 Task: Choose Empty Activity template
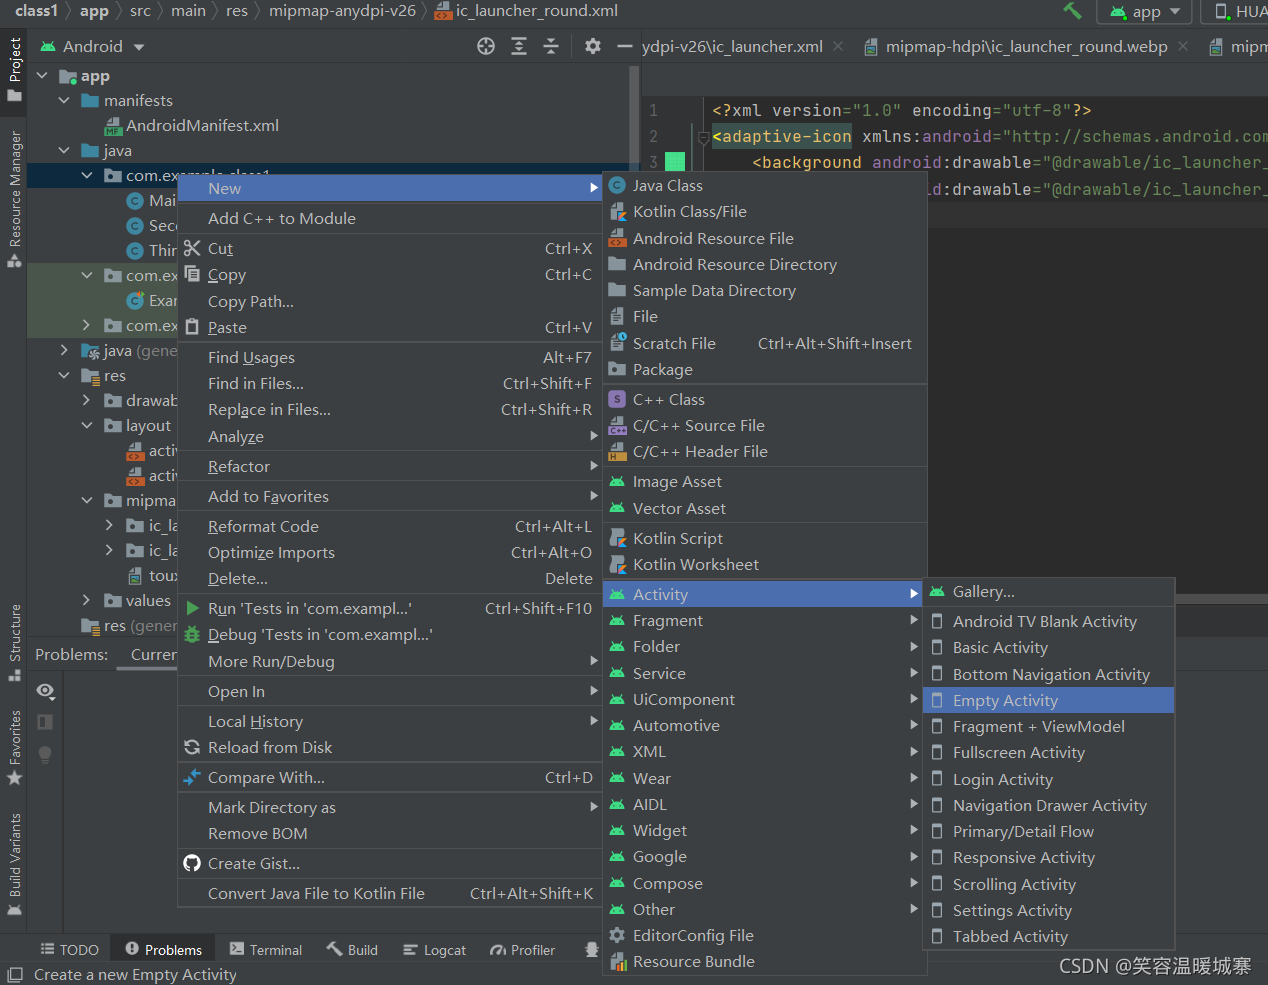tap(1048, 701)
